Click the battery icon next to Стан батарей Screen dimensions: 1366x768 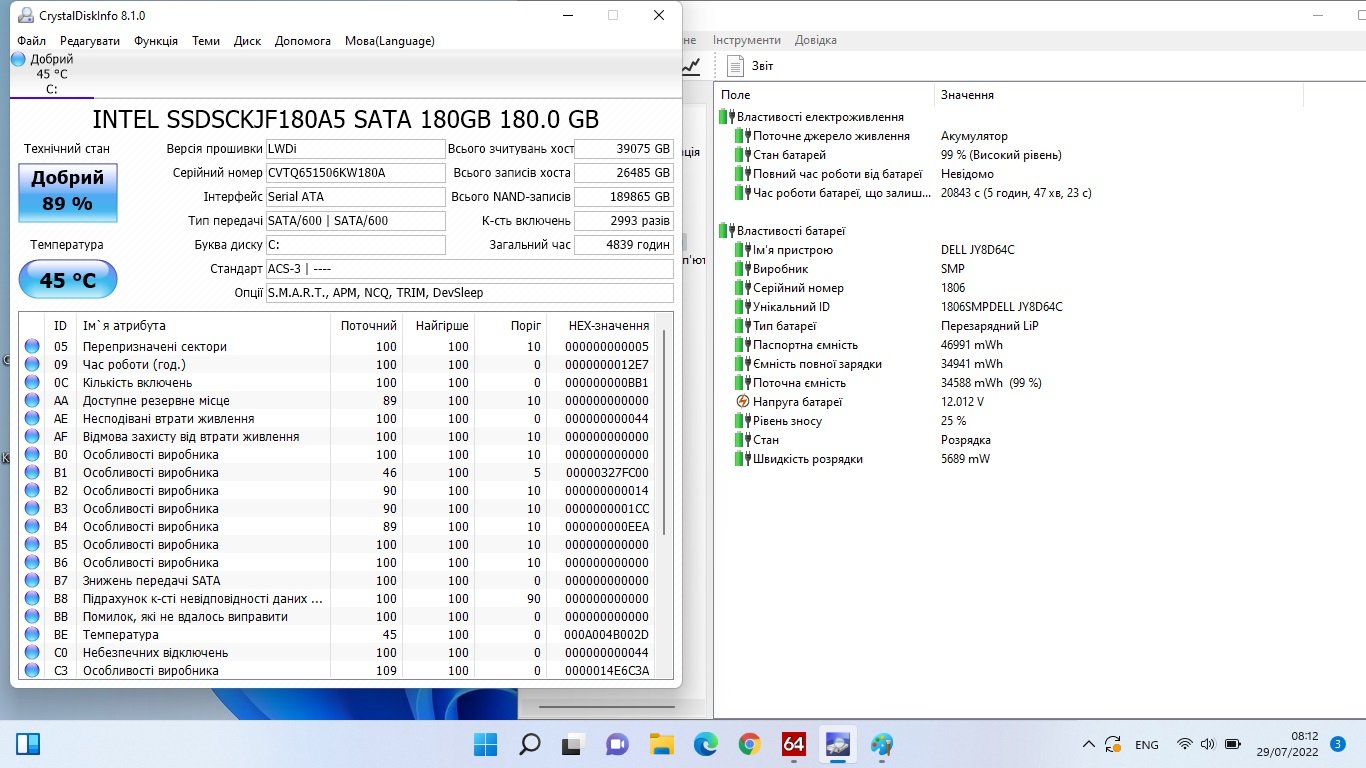pos(741,155)
